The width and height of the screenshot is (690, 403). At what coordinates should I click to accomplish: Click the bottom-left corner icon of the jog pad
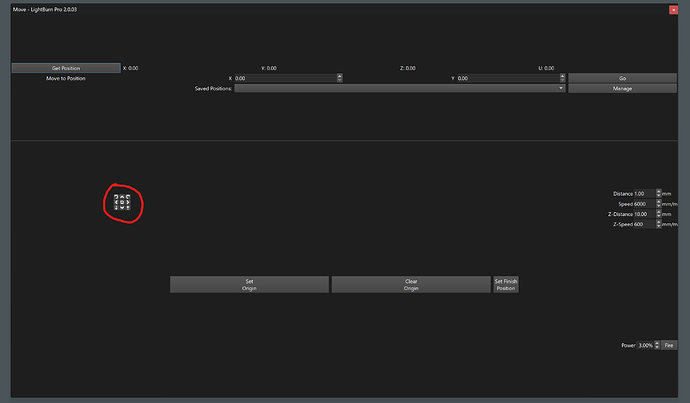point(116,208)
